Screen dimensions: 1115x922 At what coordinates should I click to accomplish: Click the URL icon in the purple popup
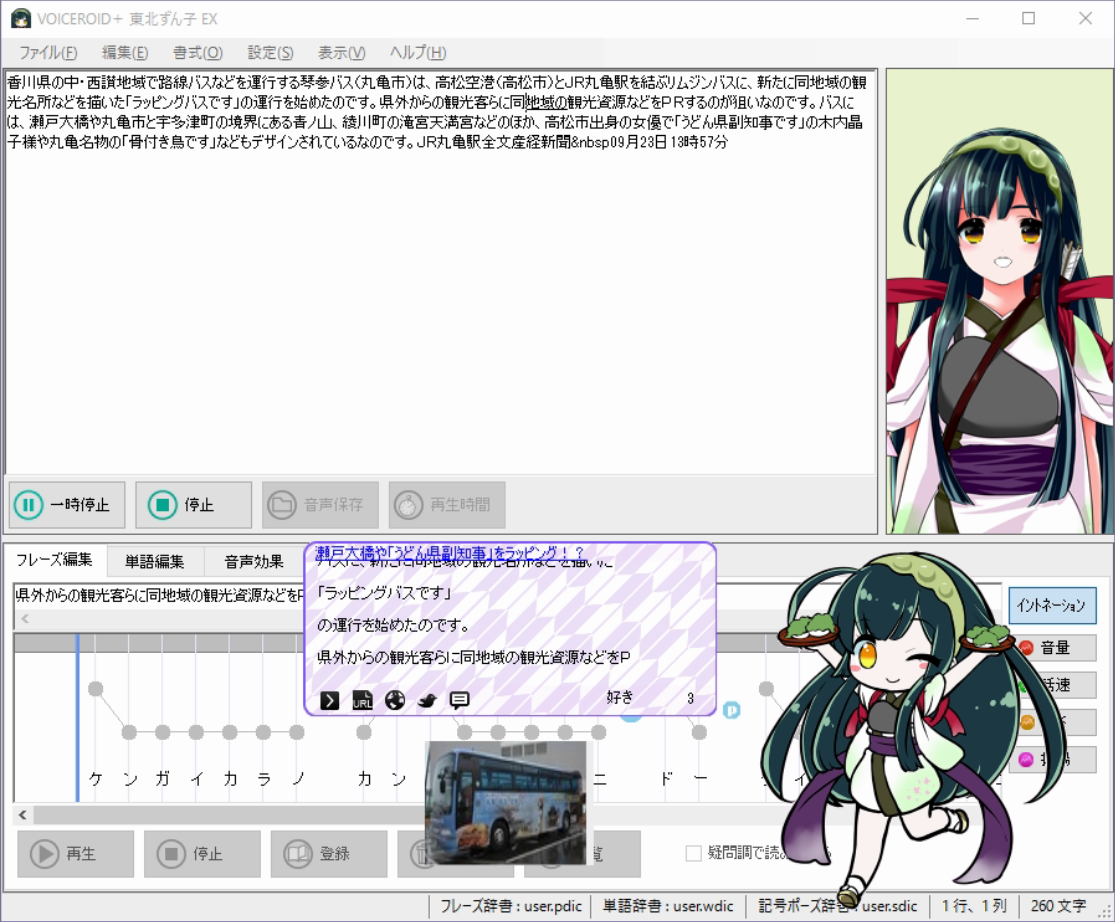[x=362, y=700]
